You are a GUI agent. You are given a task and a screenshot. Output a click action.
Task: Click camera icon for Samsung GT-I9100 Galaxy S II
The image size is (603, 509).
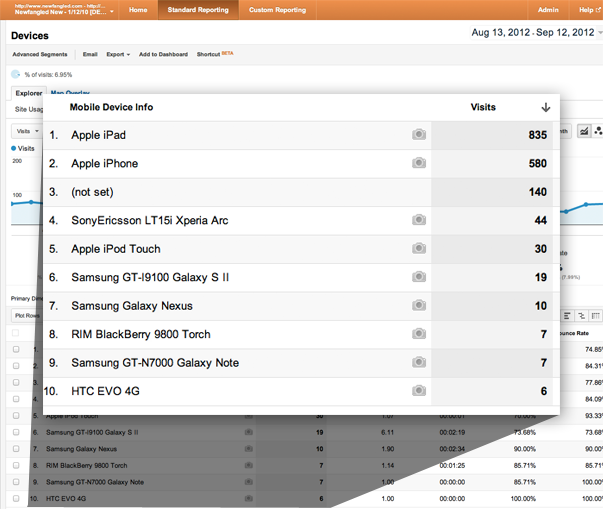[x=419, y=277]
